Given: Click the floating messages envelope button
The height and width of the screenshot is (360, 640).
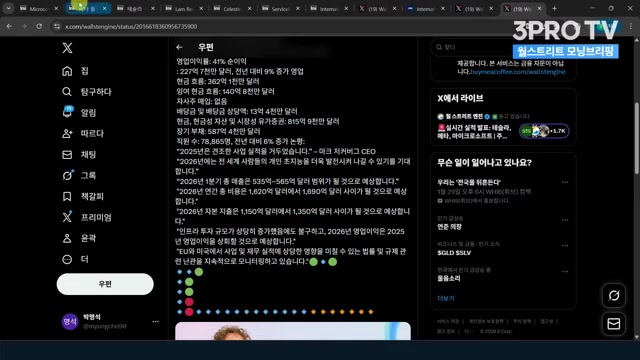Looking at the screenshot, I should [x=614, y=324].
